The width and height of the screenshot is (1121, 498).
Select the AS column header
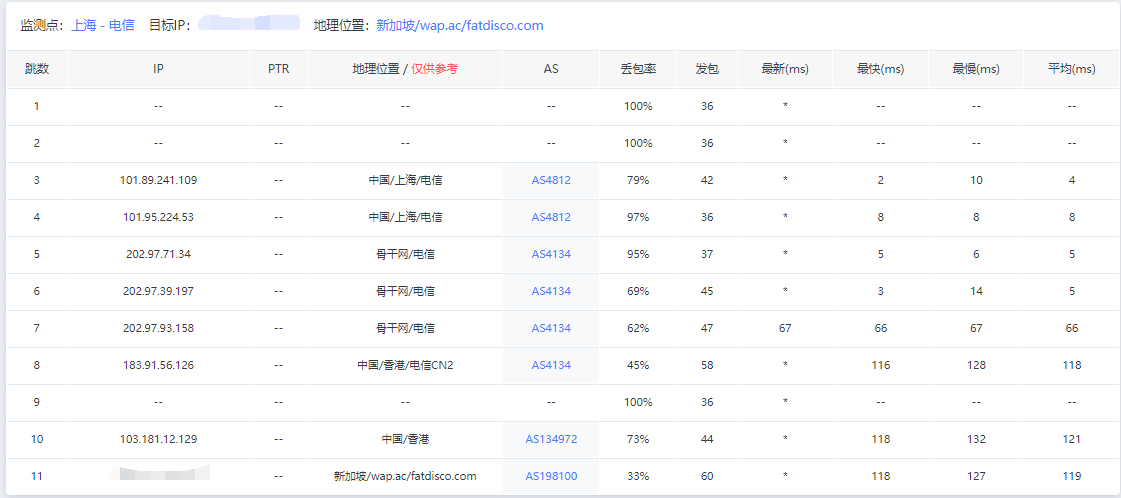[551, 69]
